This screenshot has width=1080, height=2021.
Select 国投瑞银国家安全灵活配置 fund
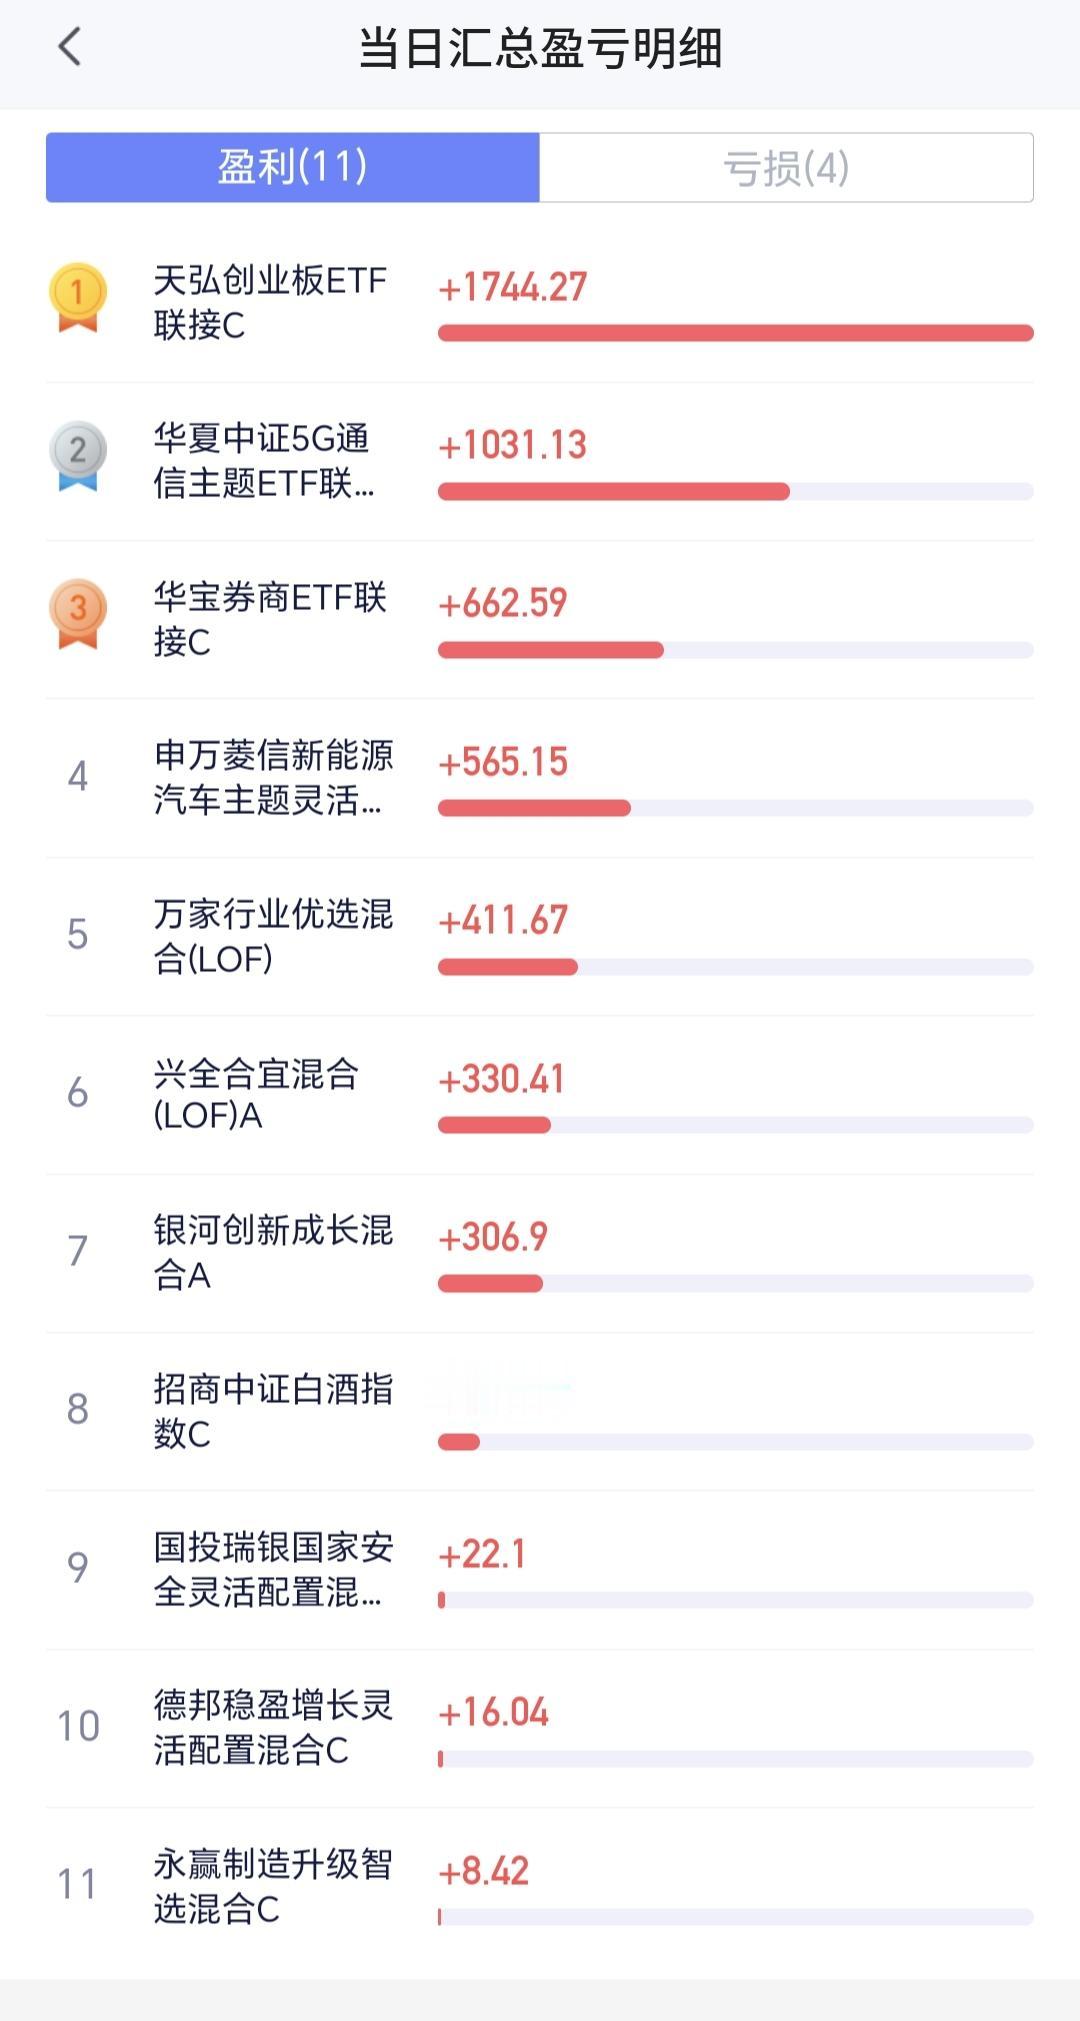(540, 1570)
